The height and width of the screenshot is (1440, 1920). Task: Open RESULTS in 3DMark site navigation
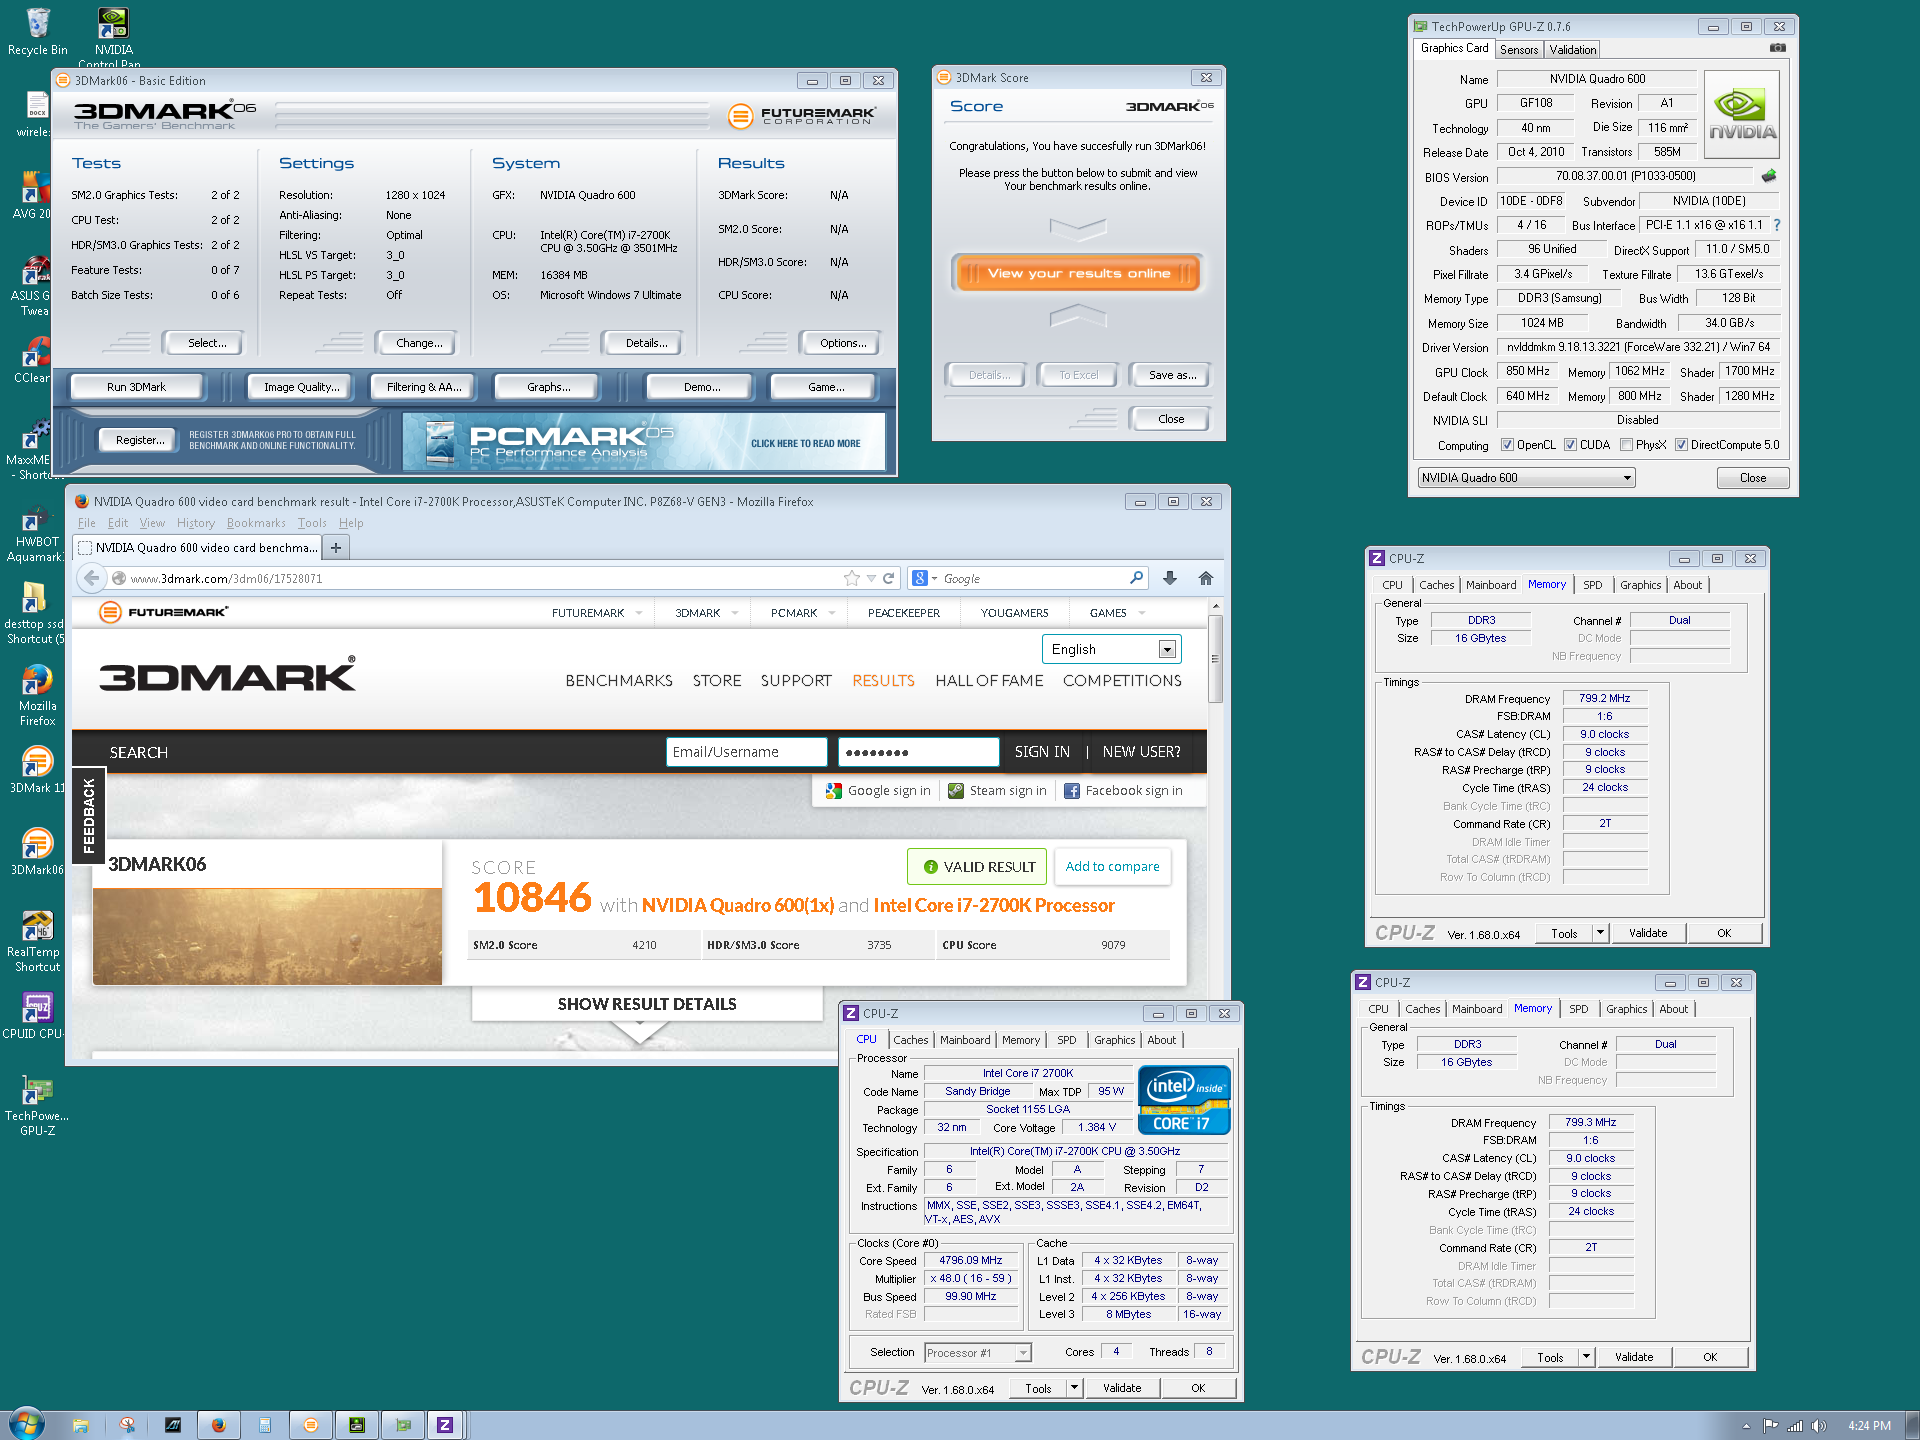click(883, 680)
